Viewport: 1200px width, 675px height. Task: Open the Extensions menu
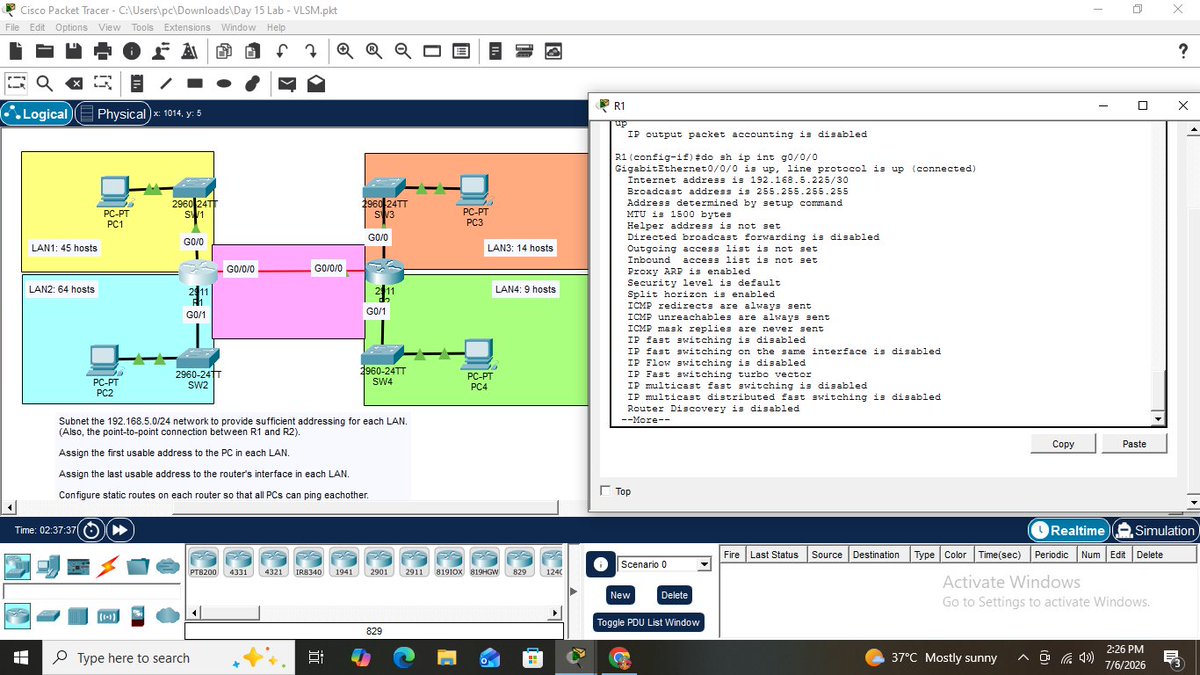coord(187,27)
